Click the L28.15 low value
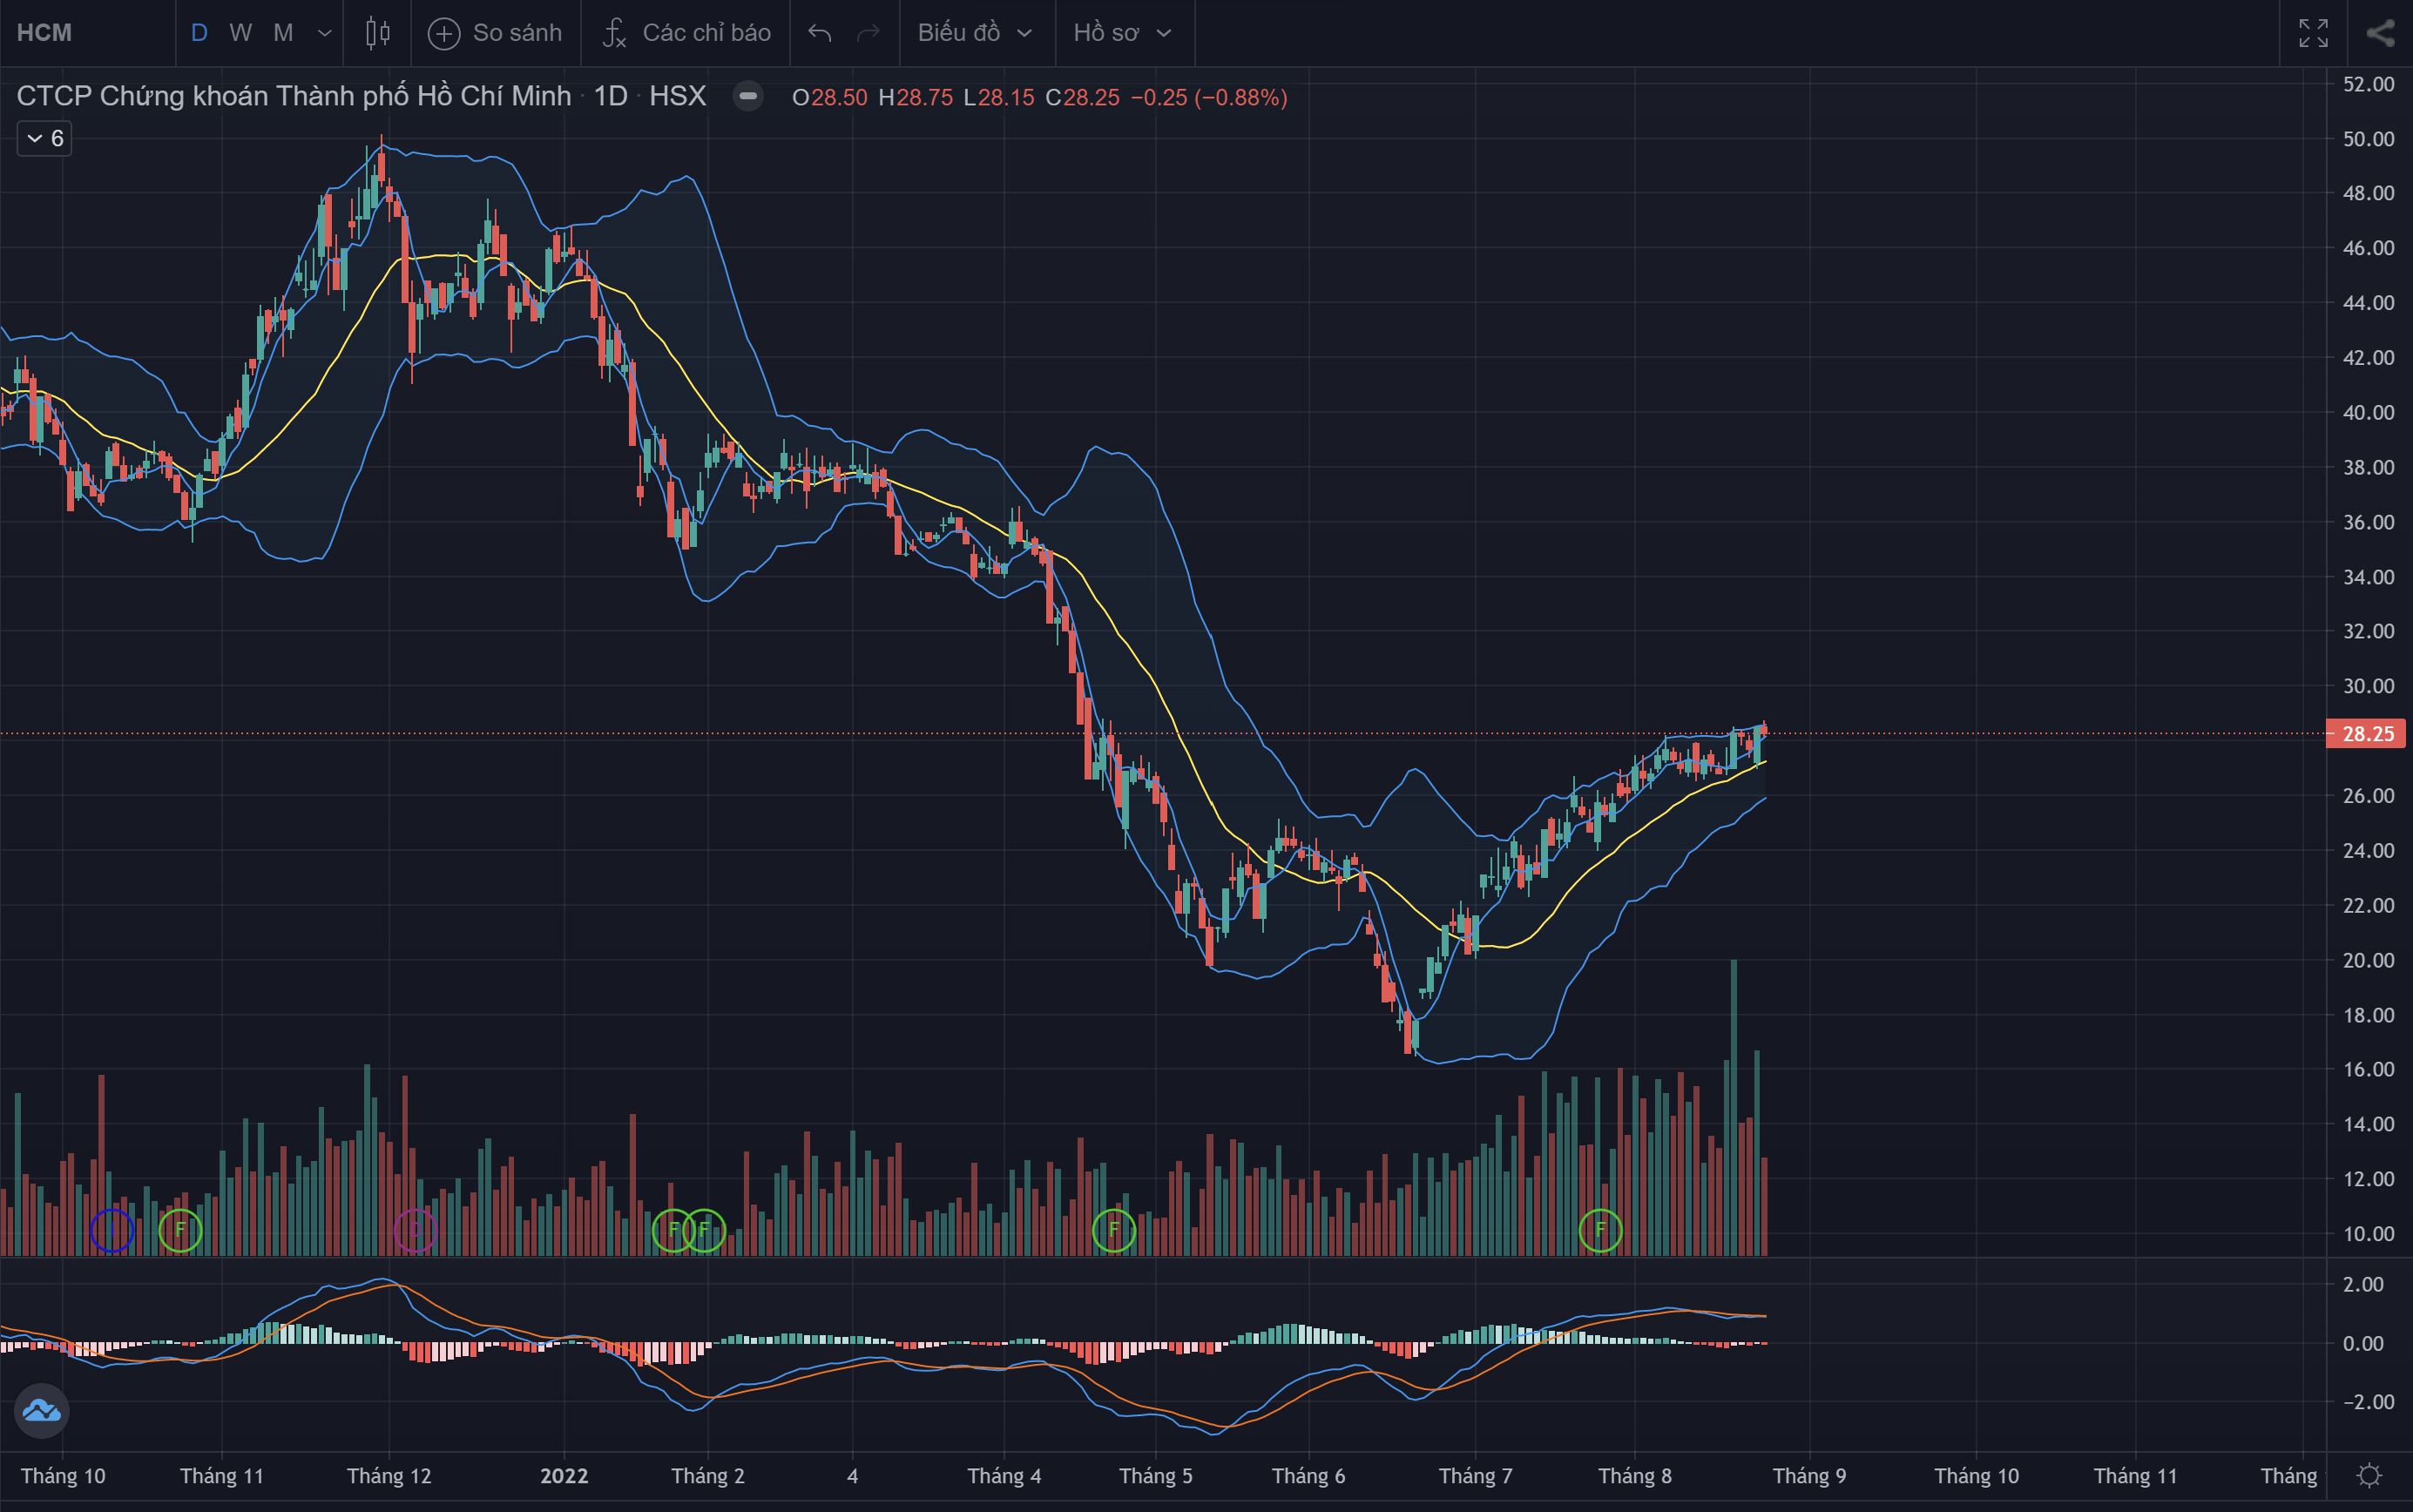2413x1512 pixels. point(998,97)
